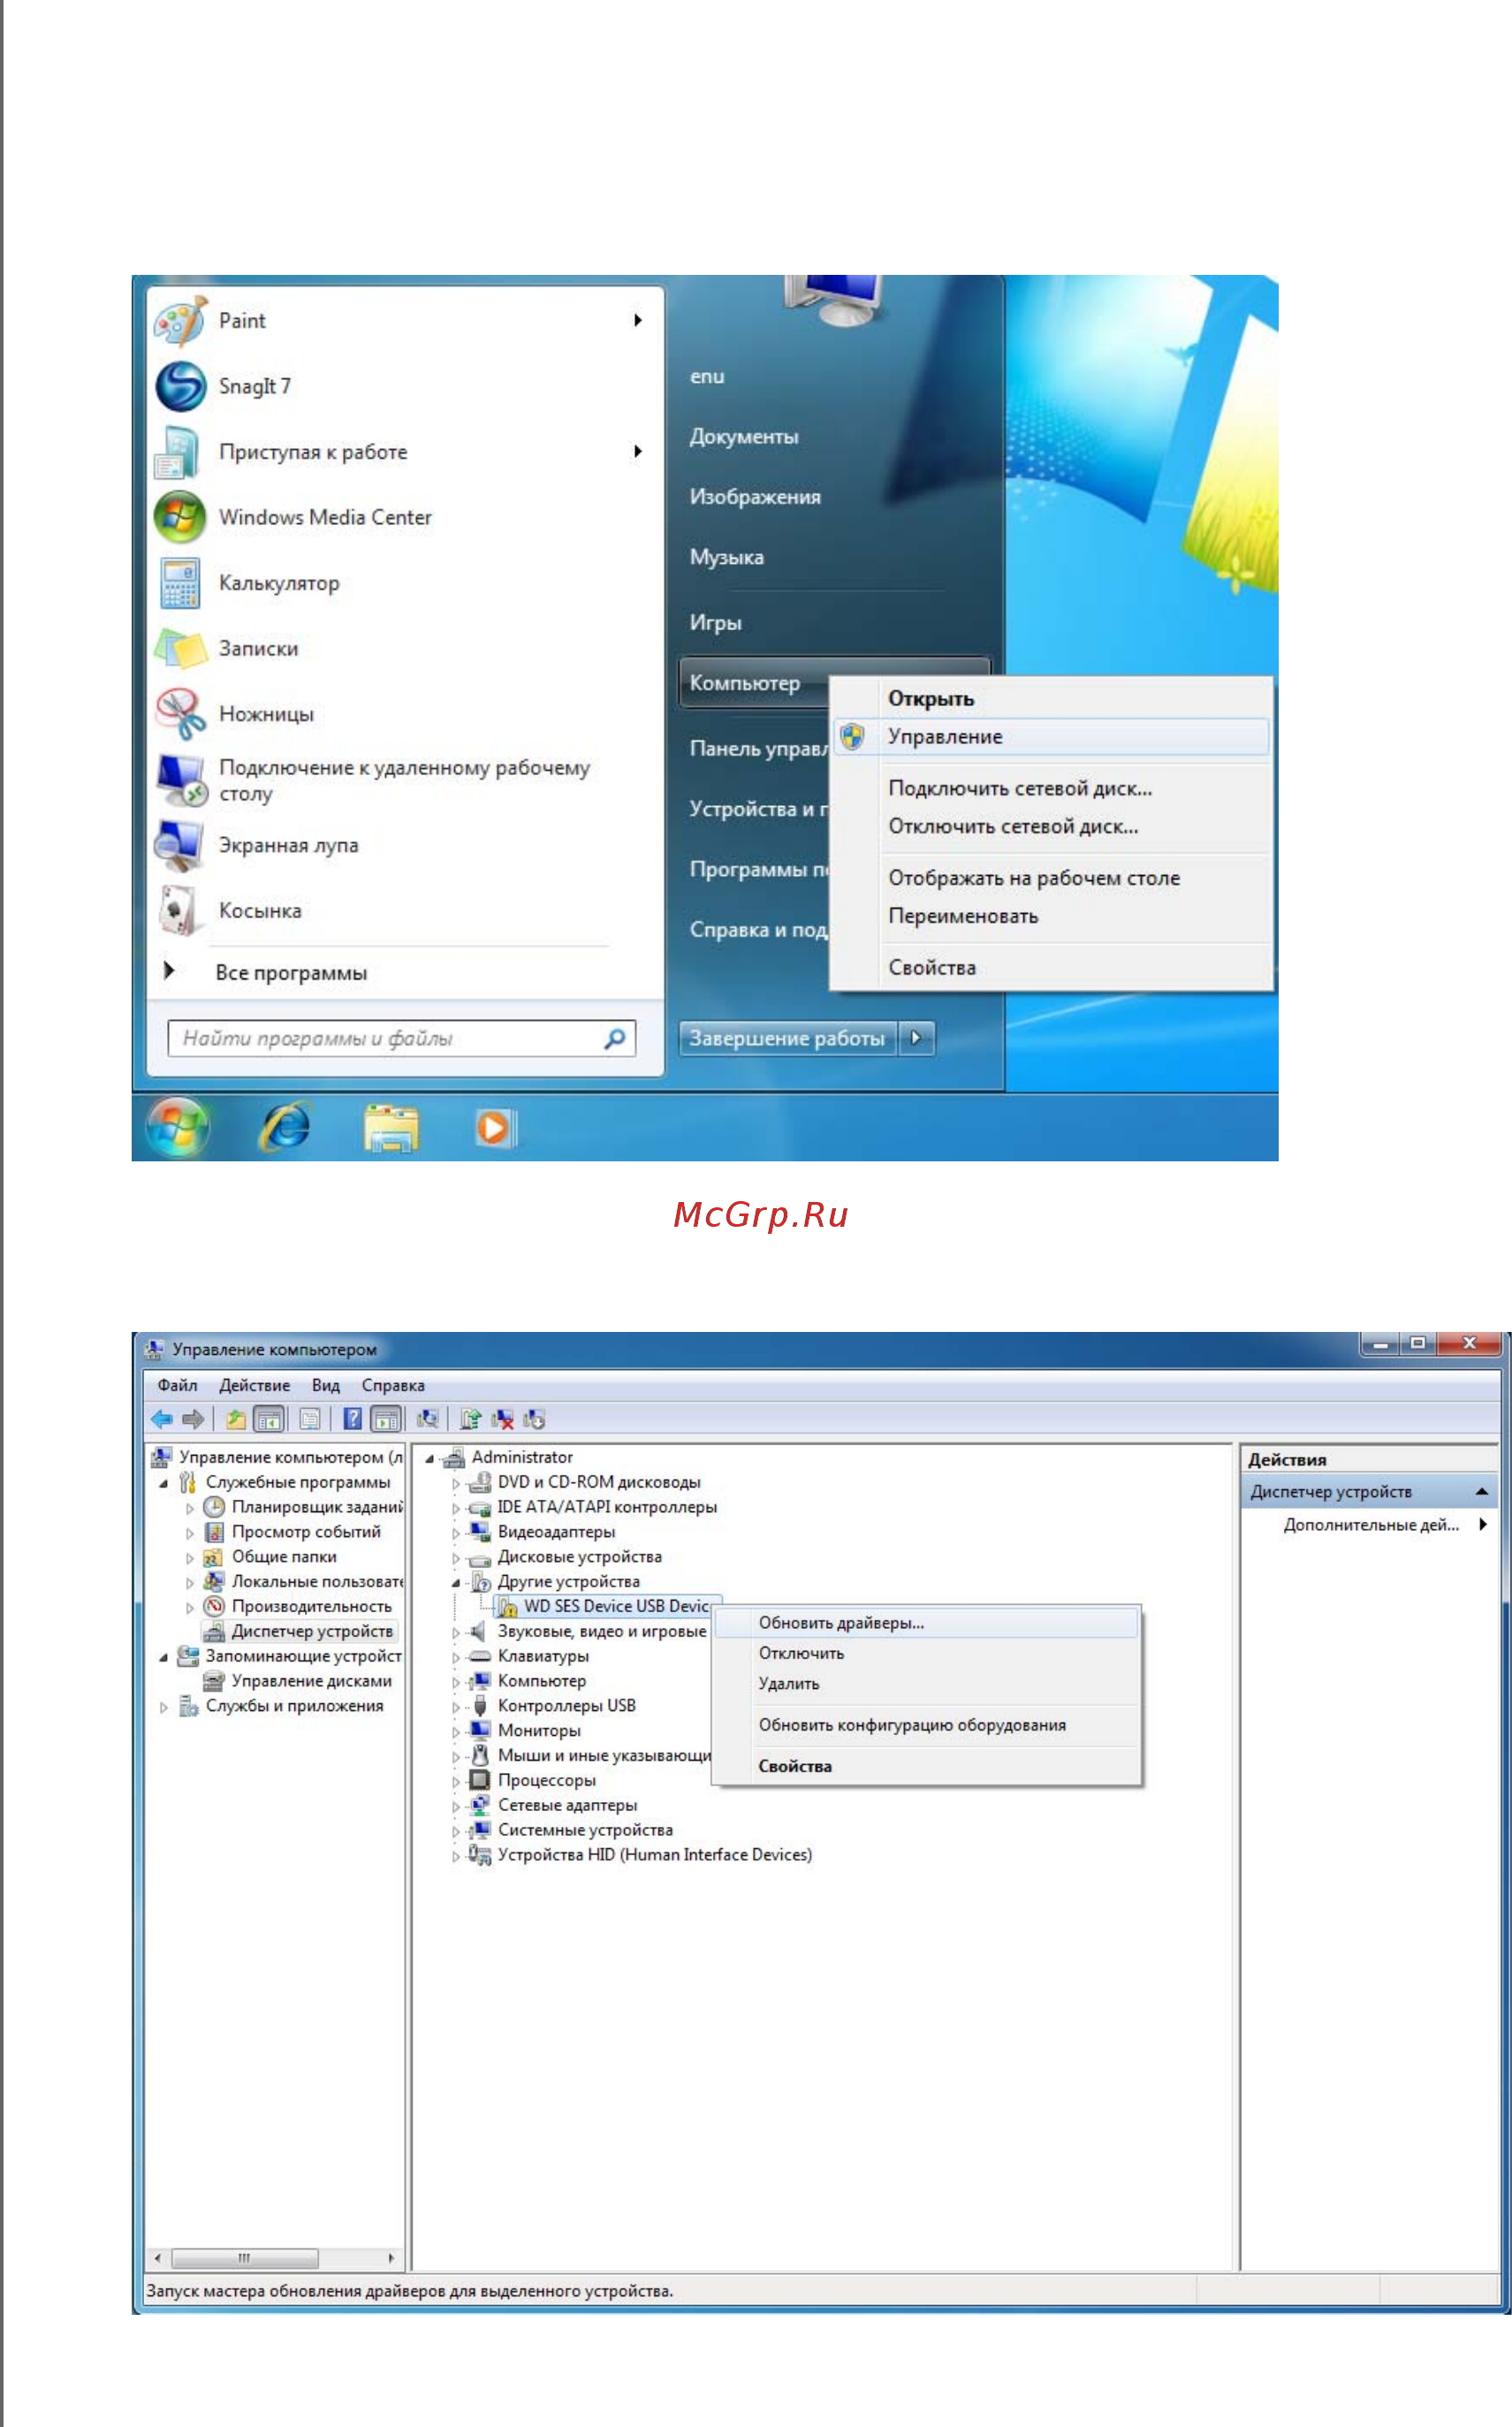1512x2427 pixels.
Task: Choose Открыть in Computer context menu
Action: [1051, 698]
